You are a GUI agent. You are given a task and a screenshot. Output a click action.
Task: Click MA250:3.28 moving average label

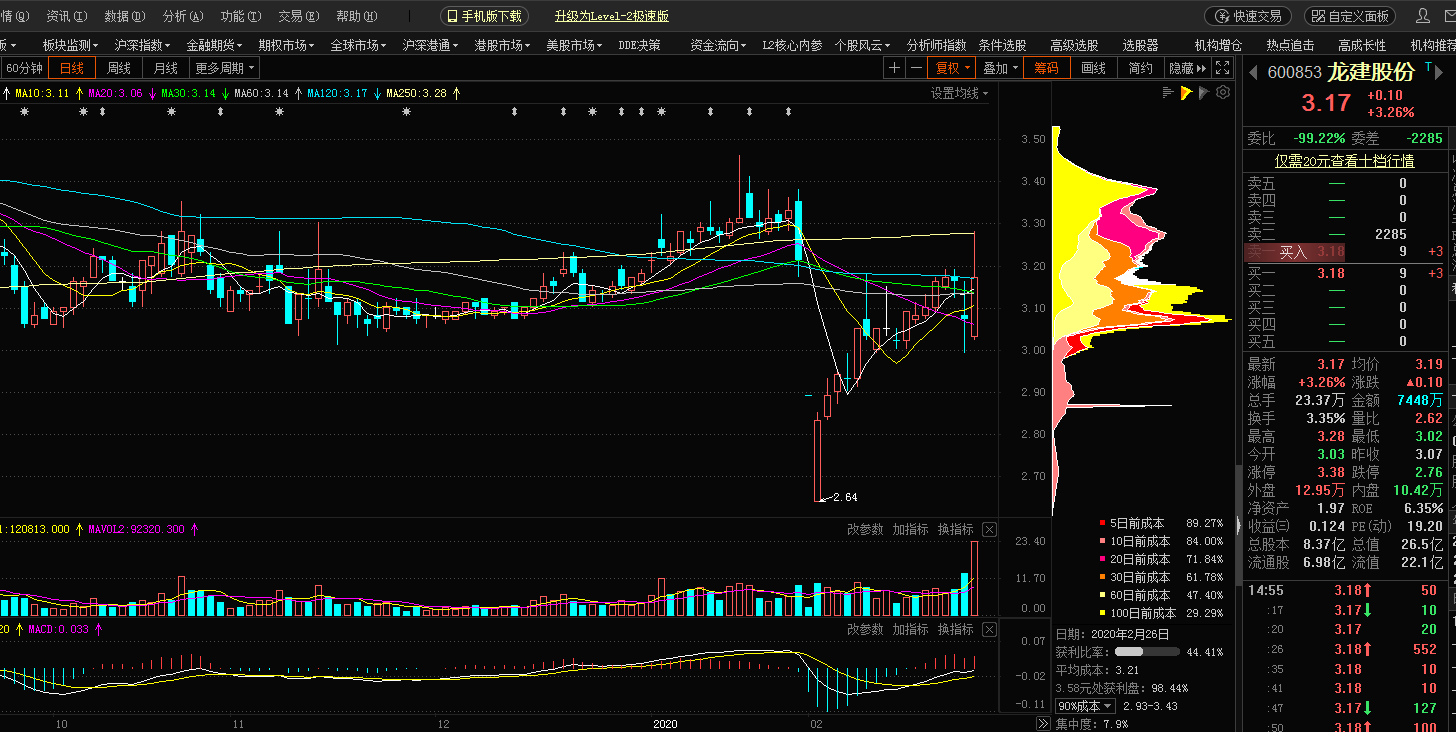point(416,93)
